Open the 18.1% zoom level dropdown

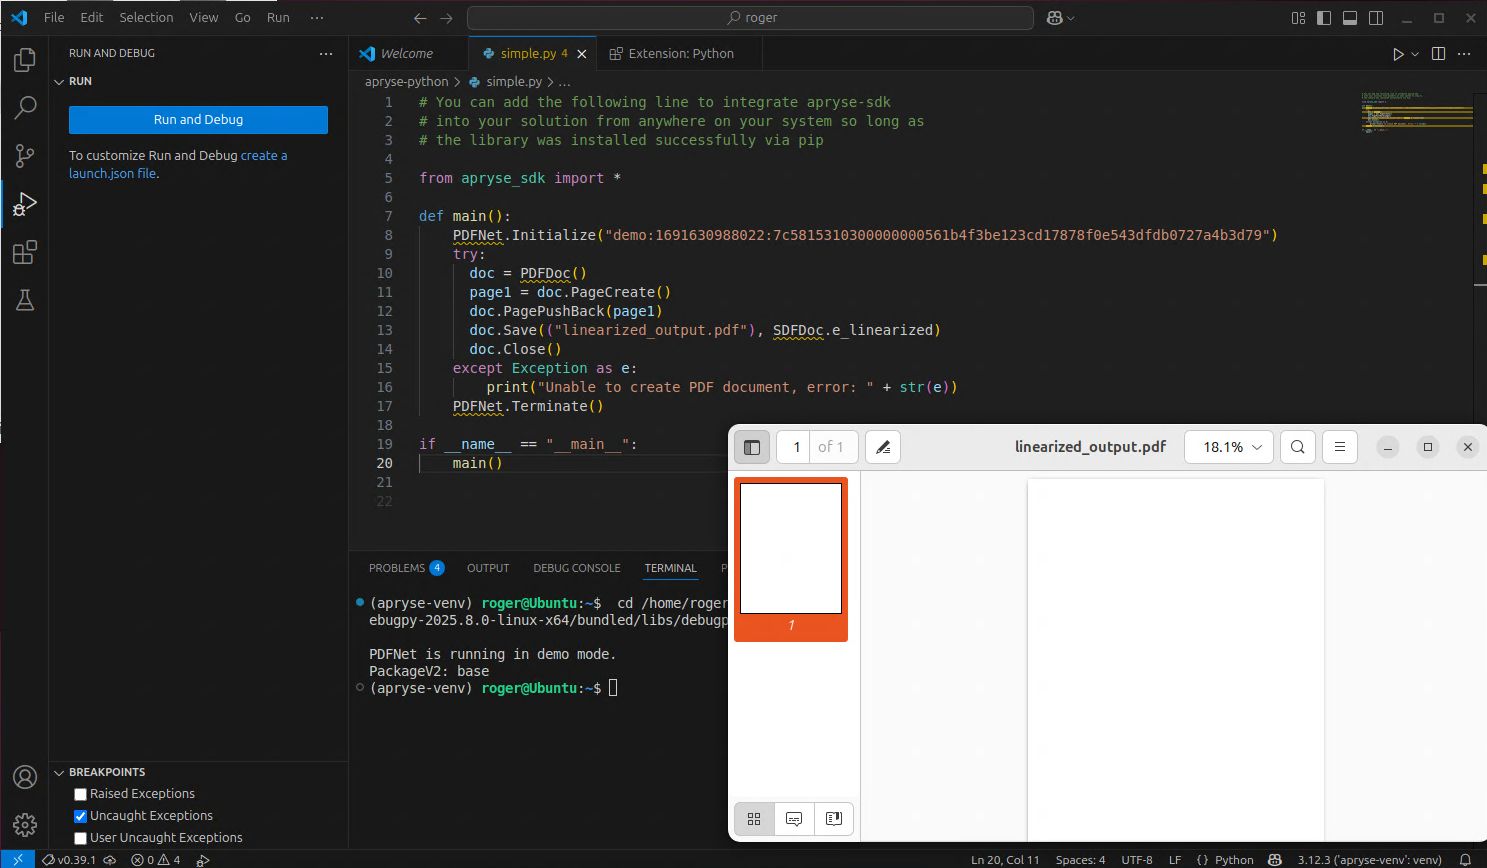(1228, 447)
